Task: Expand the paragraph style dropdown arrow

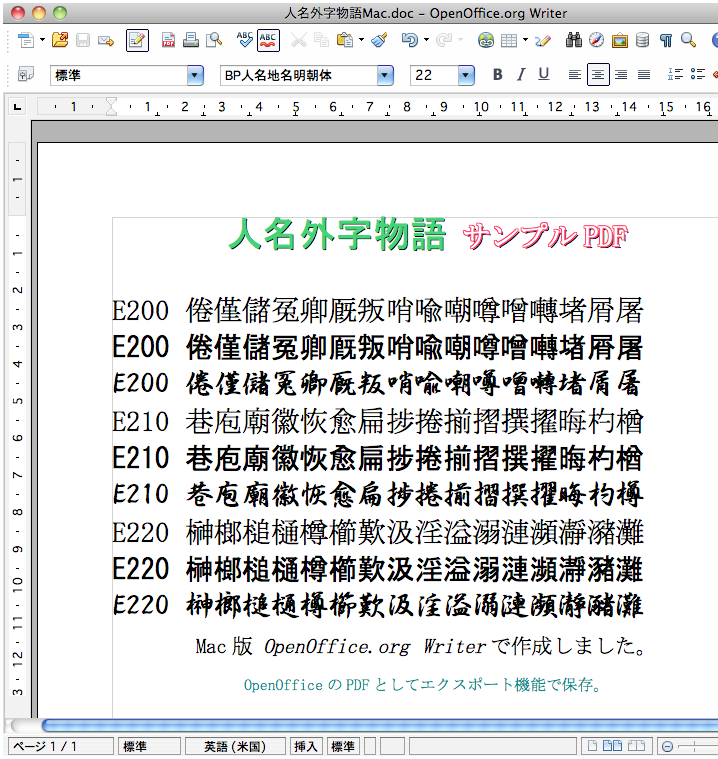Action: coord(195,76)
